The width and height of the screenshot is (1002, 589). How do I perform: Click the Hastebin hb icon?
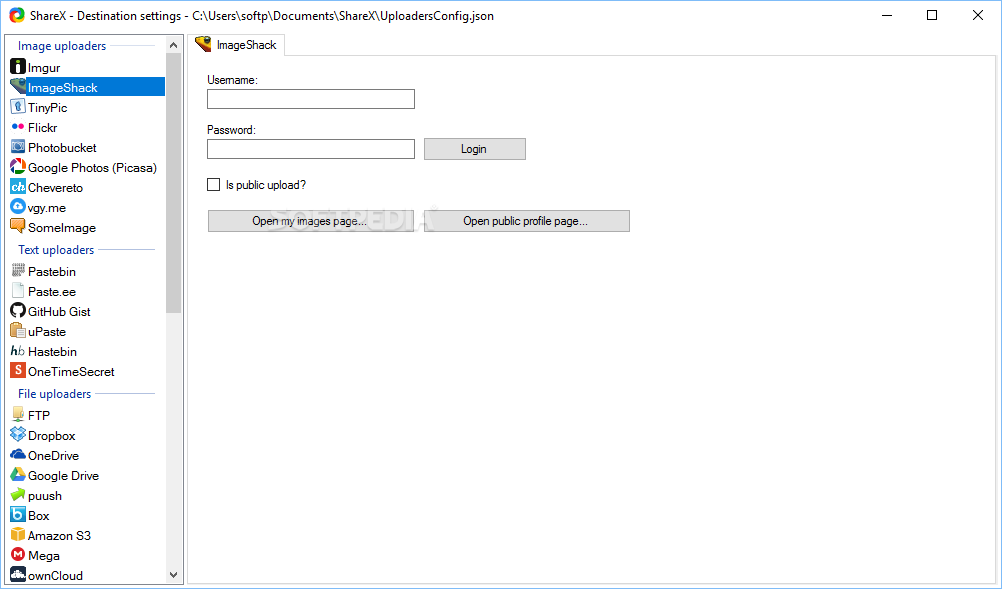tap(18, 351)
